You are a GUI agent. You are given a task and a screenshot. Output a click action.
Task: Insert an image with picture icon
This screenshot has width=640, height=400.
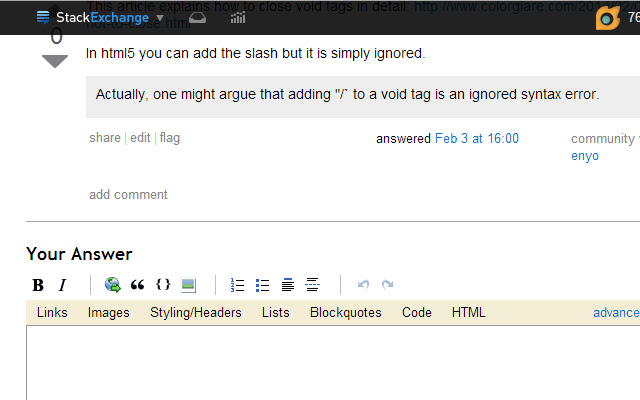188,284
